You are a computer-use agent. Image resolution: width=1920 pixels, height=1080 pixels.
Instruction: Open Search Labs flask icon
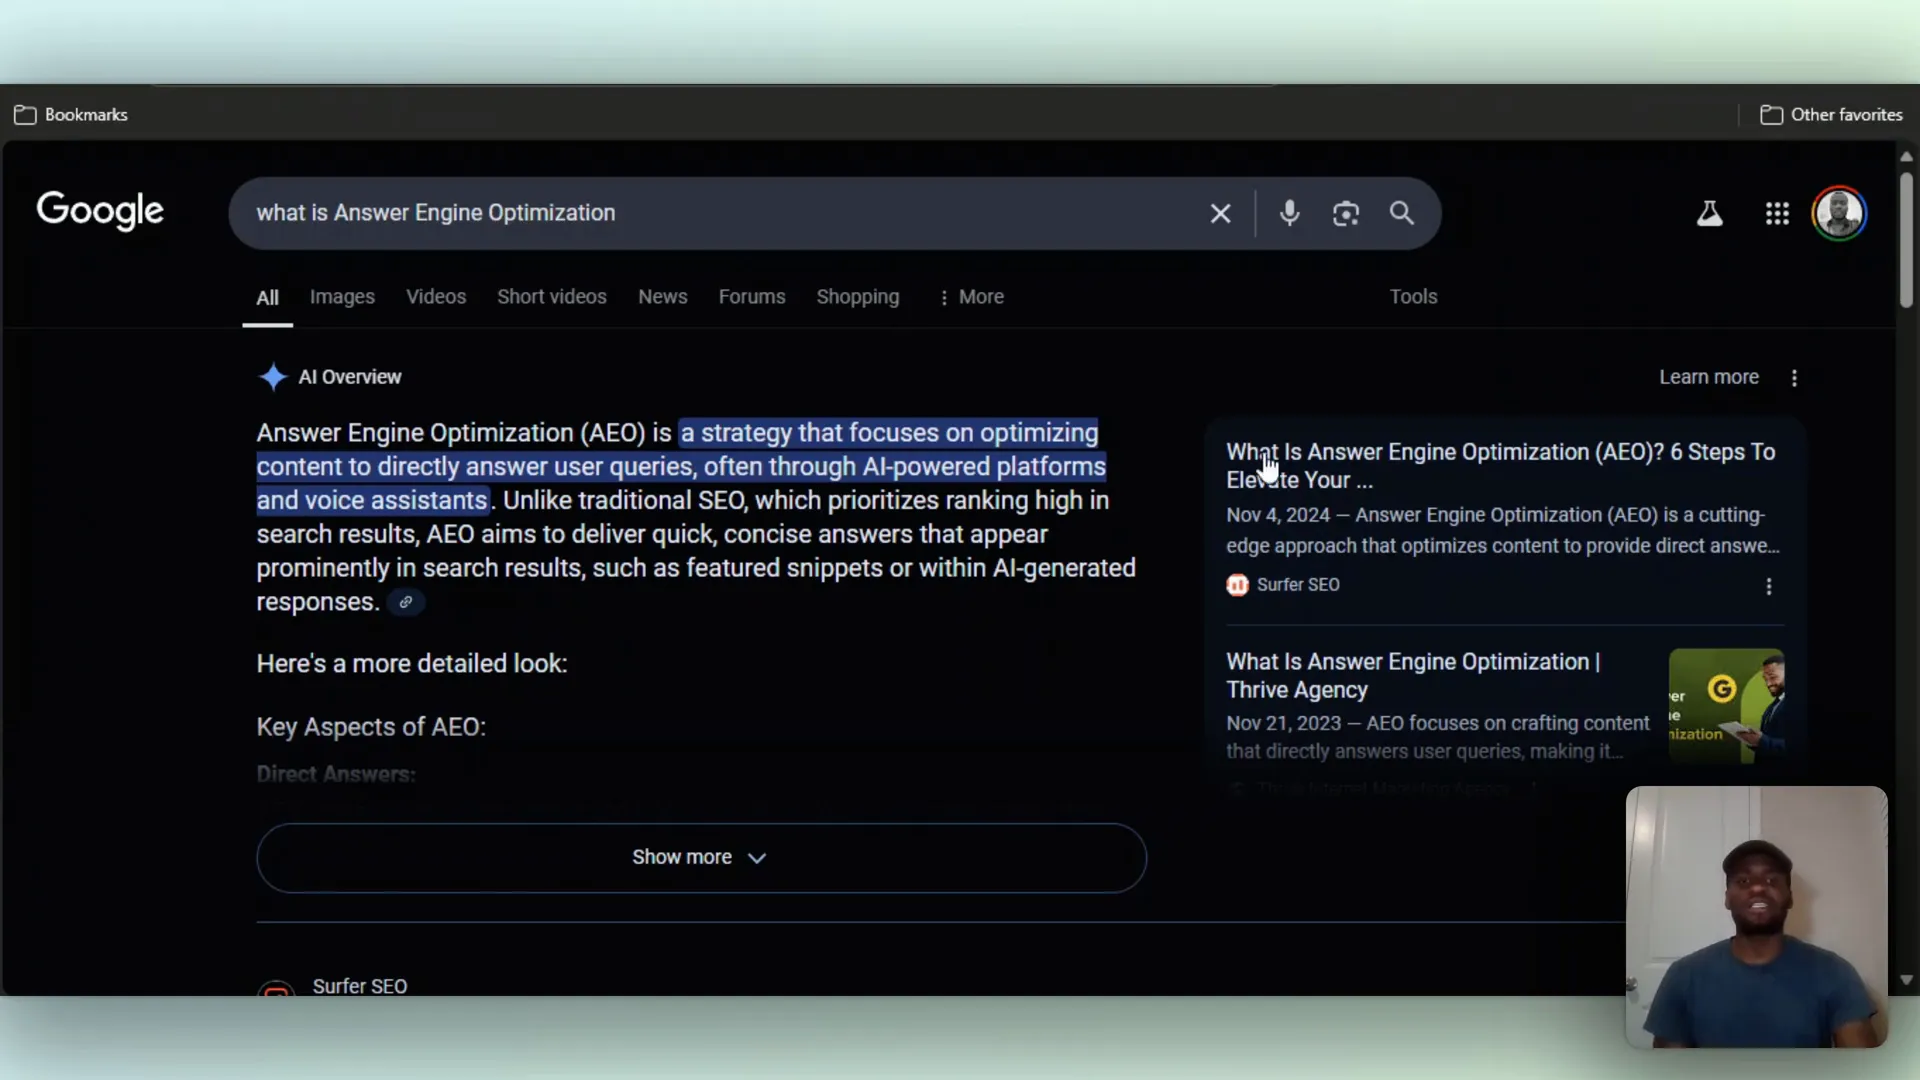pyautogui.click(x=1710, y=213)
